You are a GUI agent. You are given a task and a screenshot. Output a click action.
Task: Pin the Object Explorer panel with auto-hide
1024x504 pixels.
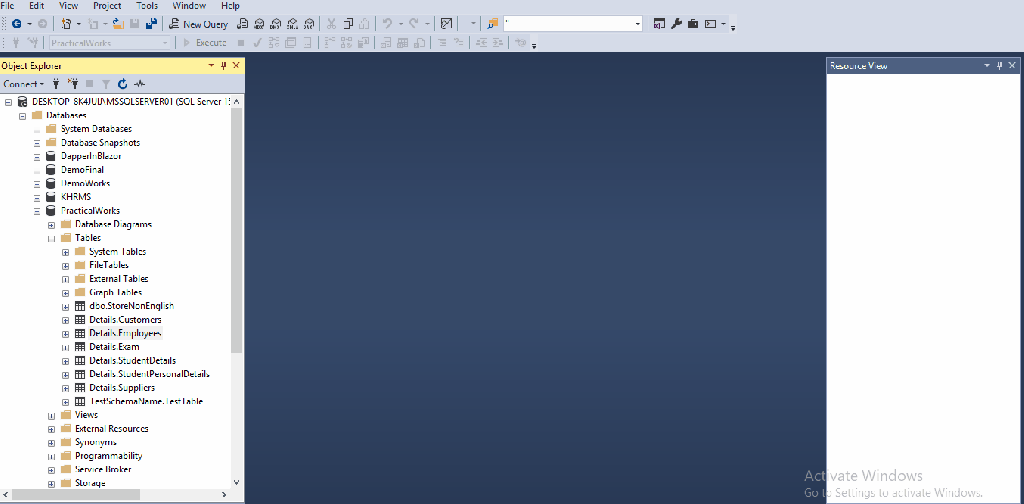(223, 65)
